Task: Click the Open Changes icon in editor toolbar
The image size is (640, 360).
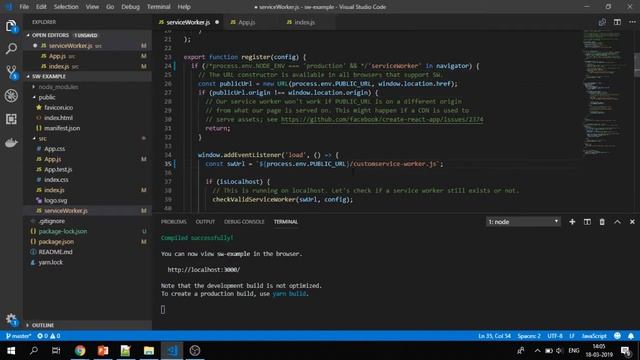Action: point(602,22)
